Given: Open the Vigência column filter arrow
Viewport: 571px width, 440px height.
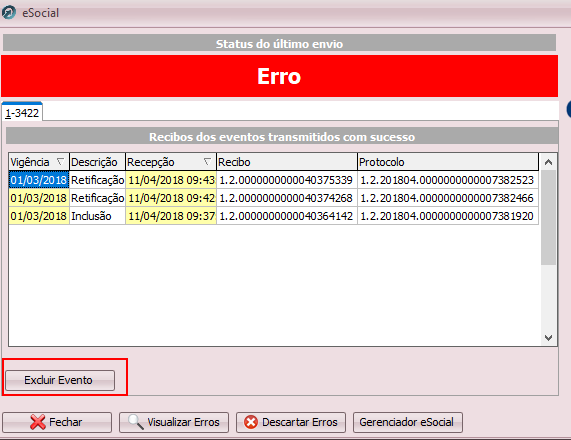Looking at the screenshot, I should (x=60, y=161).
